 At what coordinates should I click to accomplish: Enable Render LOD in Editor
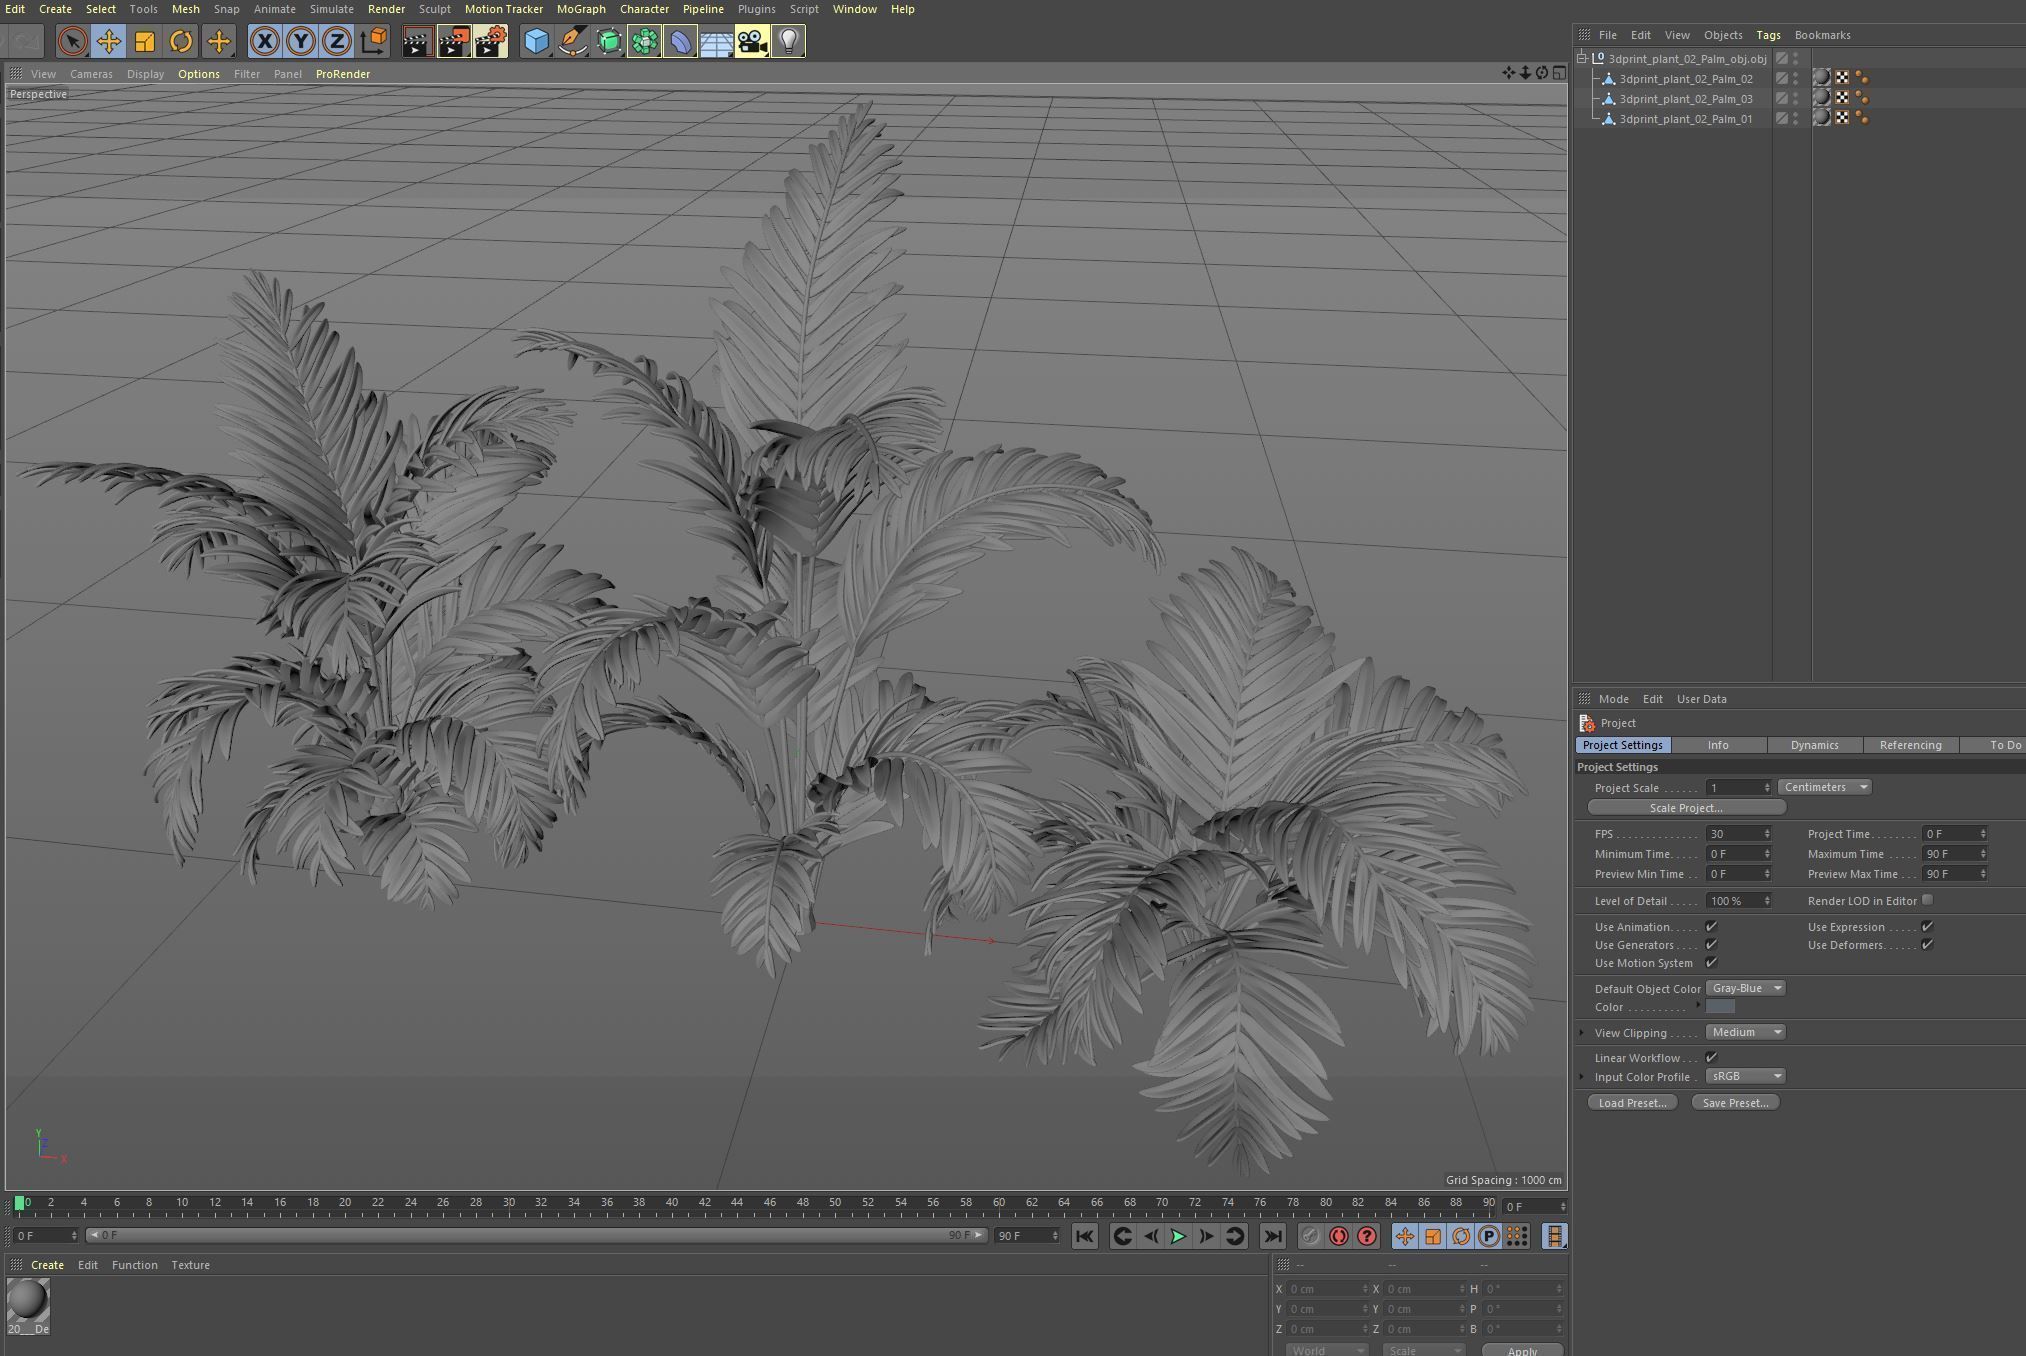click(1927, 900)
